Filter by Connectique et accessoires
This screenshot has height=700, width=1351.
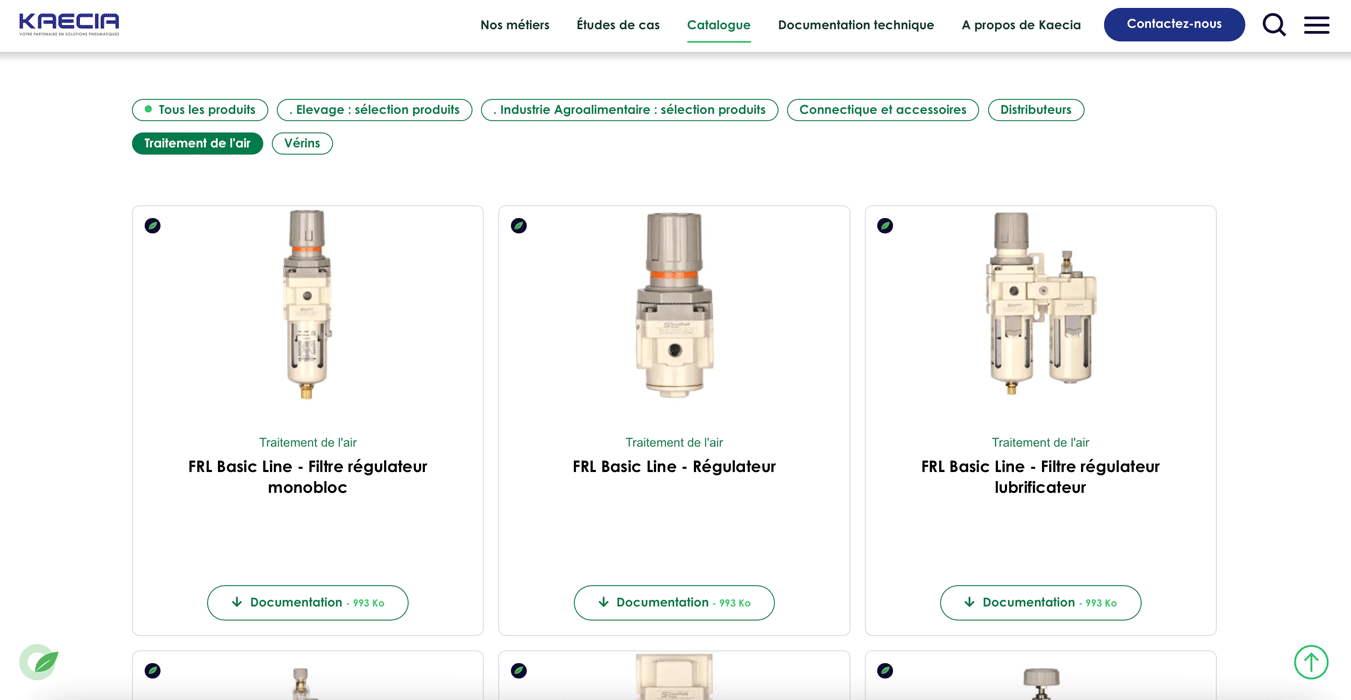[x=882, y=110]
